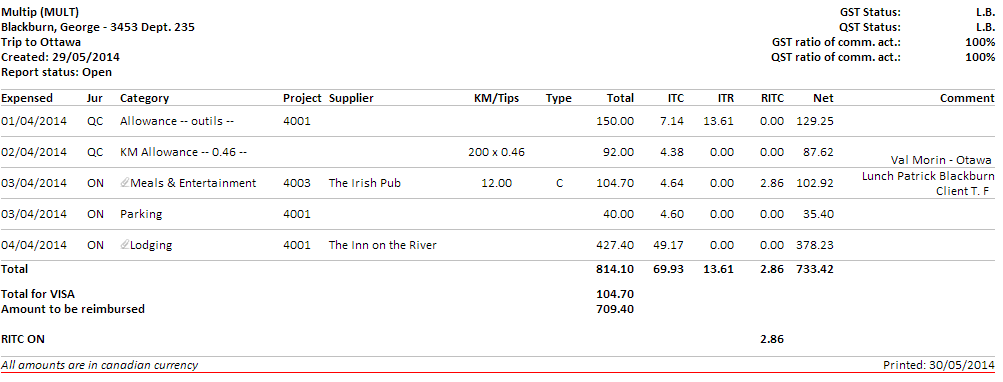The width and height of the screenshot is (1003, 382).
Task: Select the Val Morin - Otawa comment
Action: point(942,160)
